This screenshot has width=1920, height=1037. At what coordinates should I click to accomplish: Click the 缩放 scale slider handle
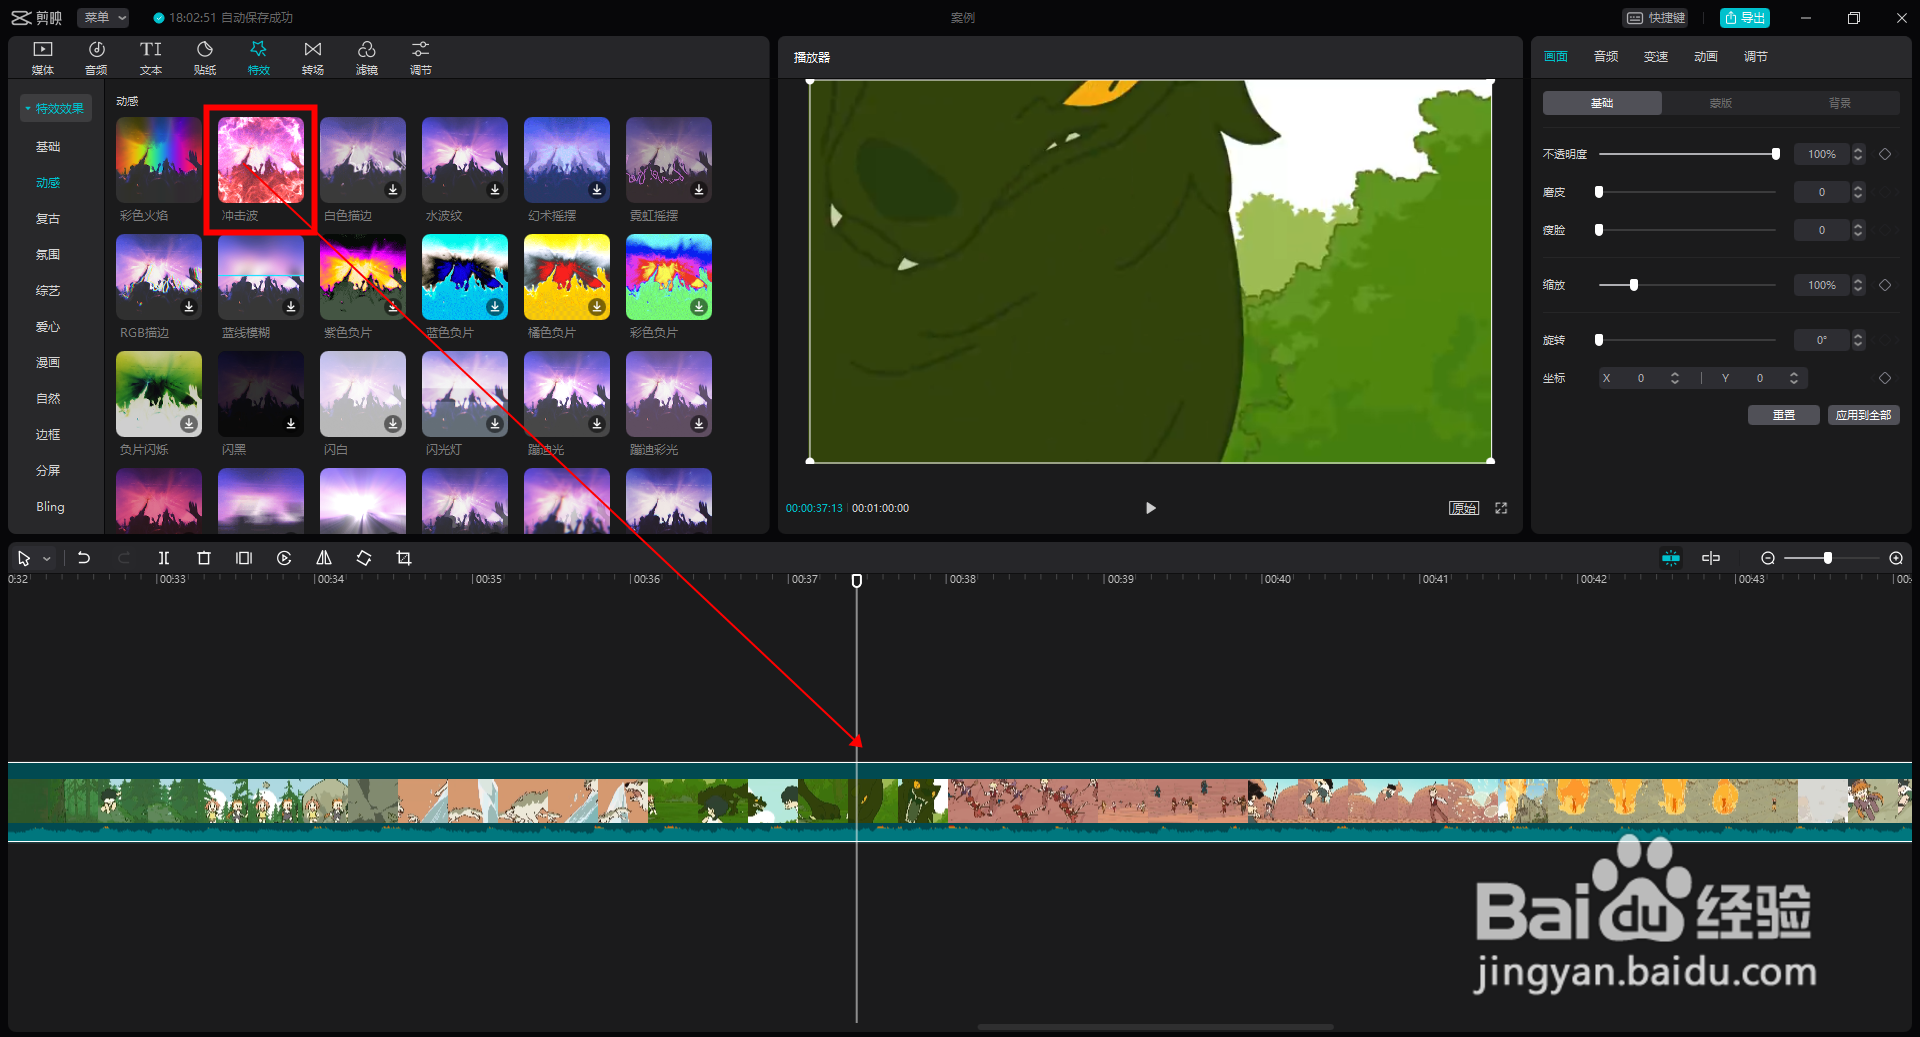1634,285
